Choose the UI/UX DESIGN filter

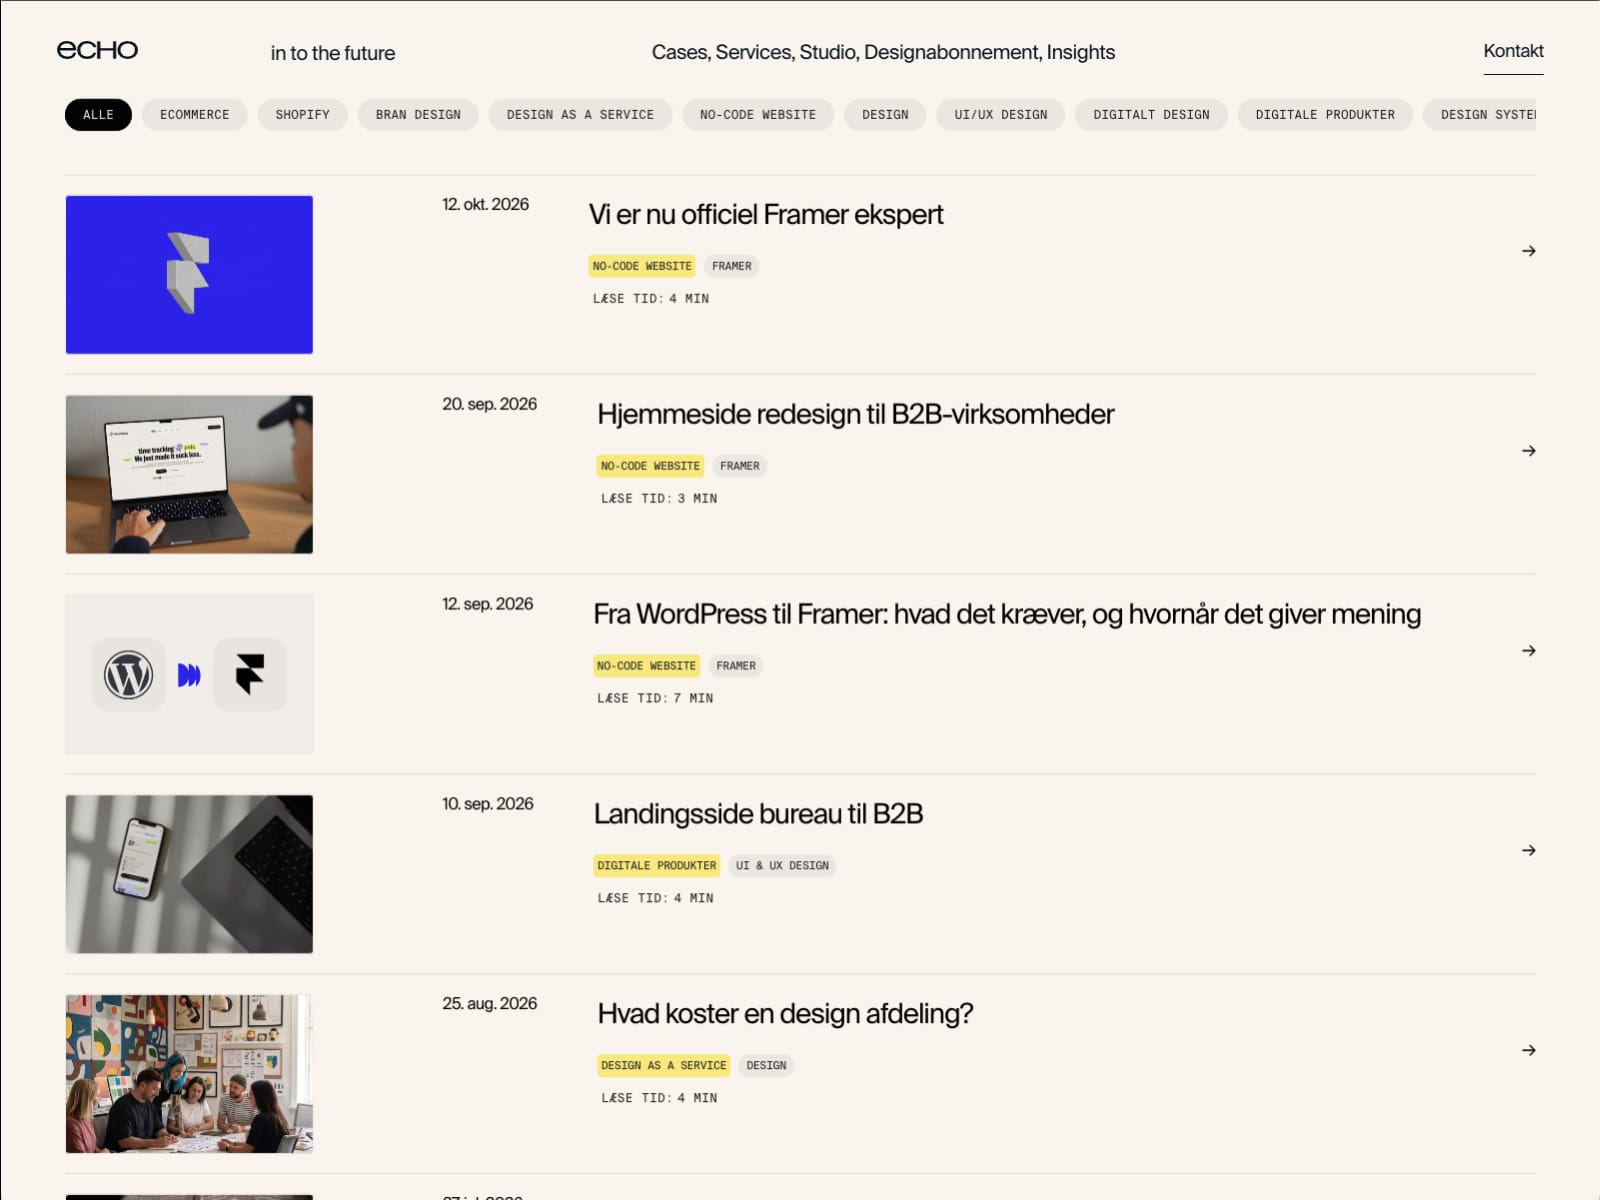[x=1001, y=115]
